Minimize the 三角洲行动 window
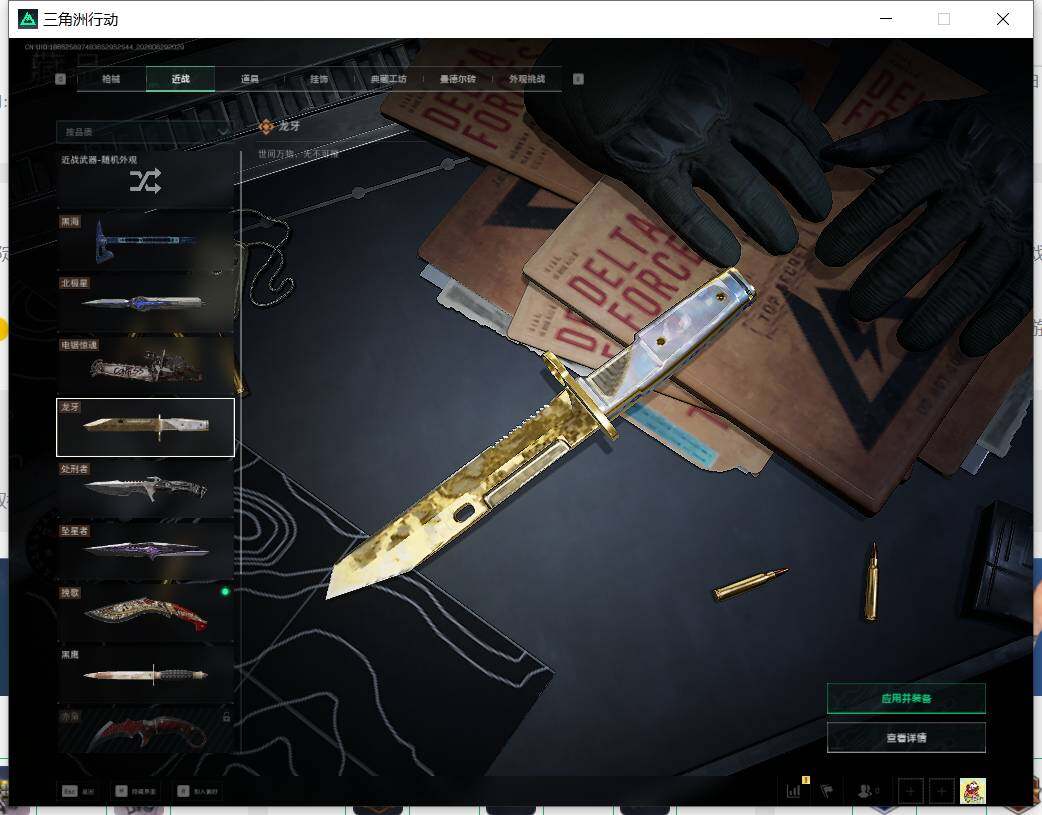This screenshot has width=1042, height=815. click(886, 19)
